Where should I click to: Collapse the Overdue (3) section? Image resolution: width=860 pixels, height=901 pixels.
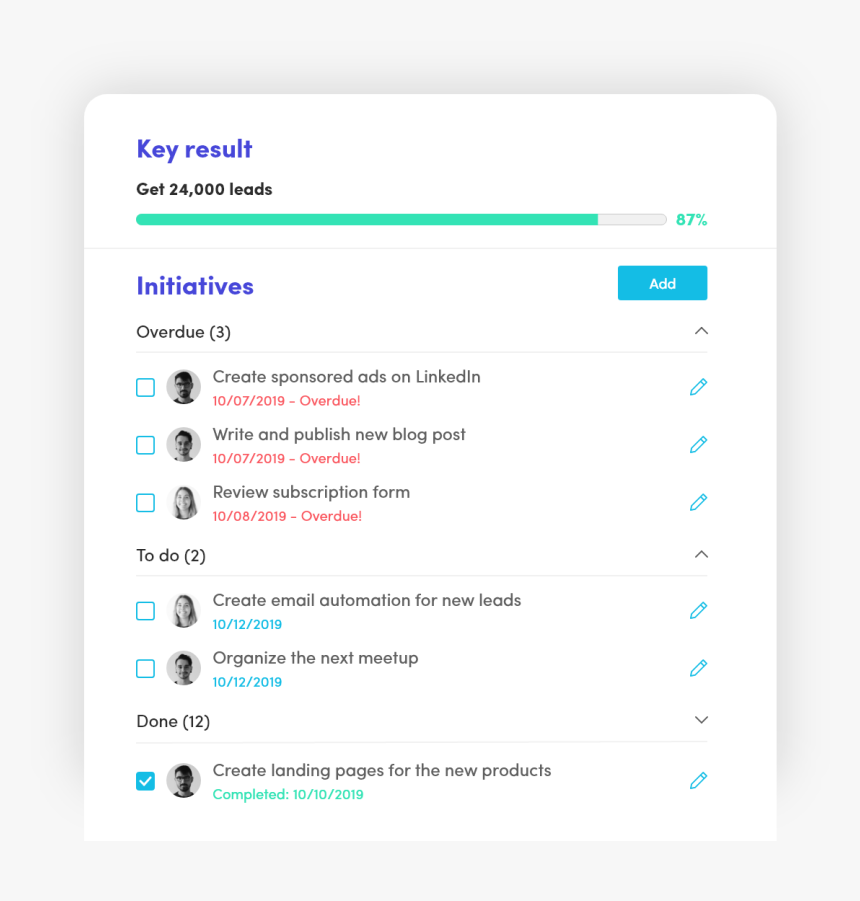pyautogui.click(x=701, y=331)
